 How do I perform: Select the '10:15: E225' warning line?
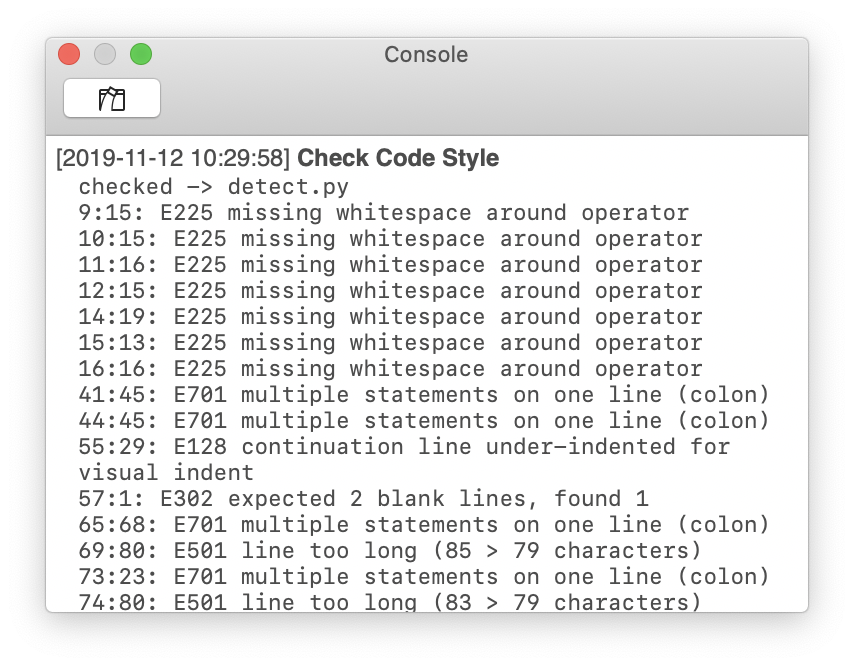391,239
